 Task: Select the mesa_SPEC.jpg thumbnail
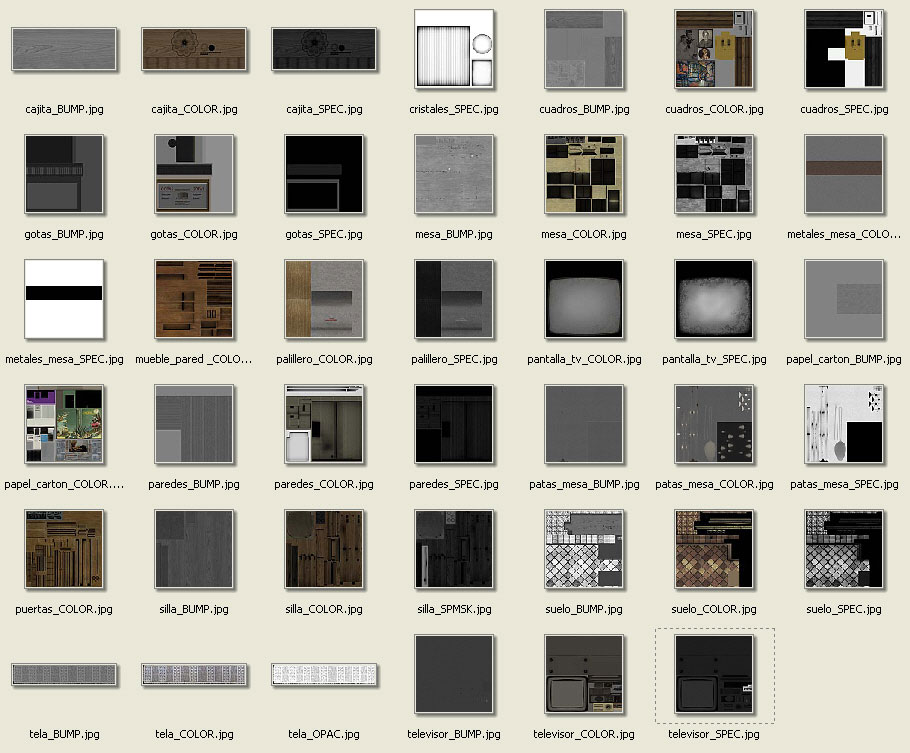[x=714, y=174]
